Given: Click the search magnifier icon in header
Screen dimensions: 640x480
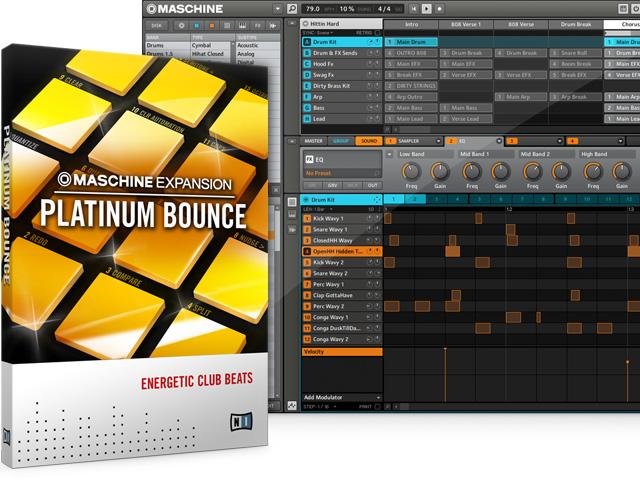Looking at the screenshot, I should [290, 9].
